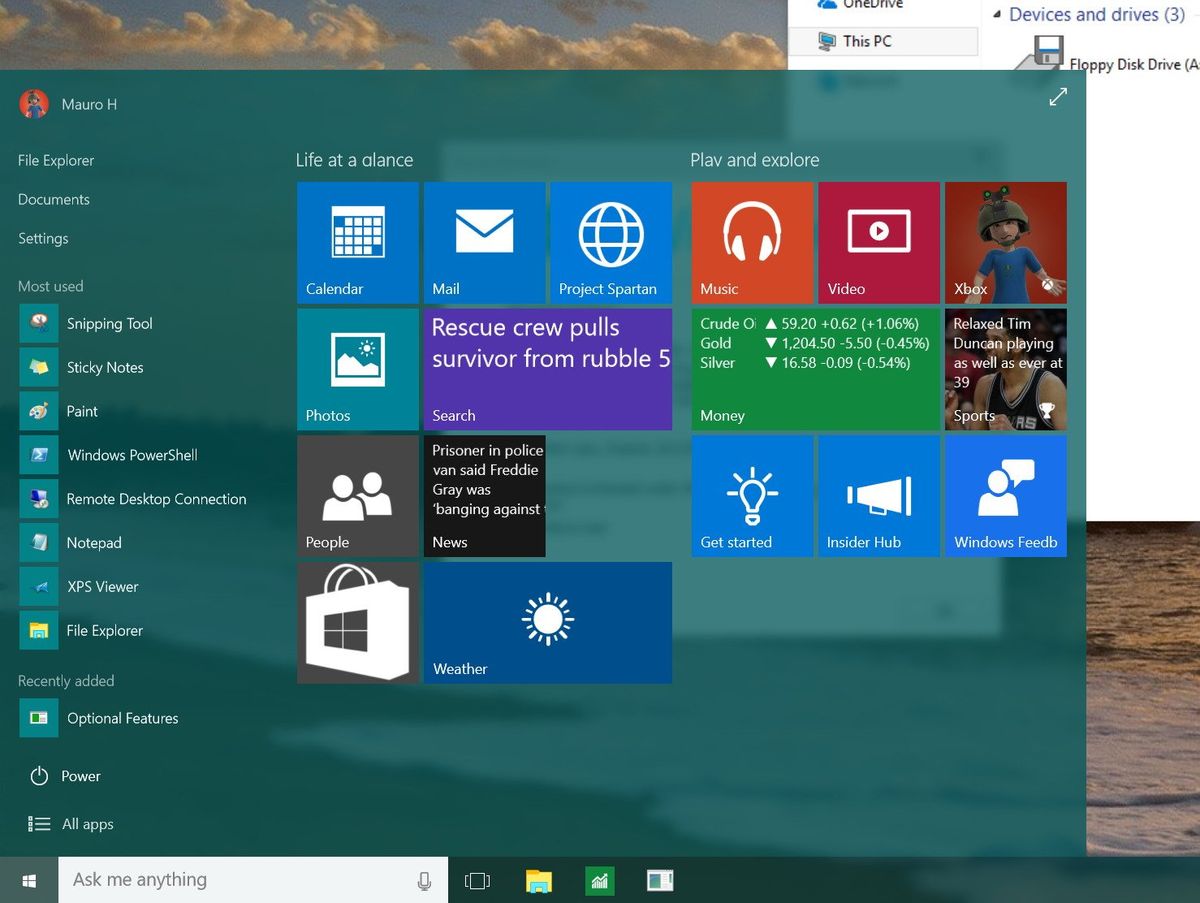Open Task View from the taskbar
Screen dimensions: 1200x903
coord(477,880)
